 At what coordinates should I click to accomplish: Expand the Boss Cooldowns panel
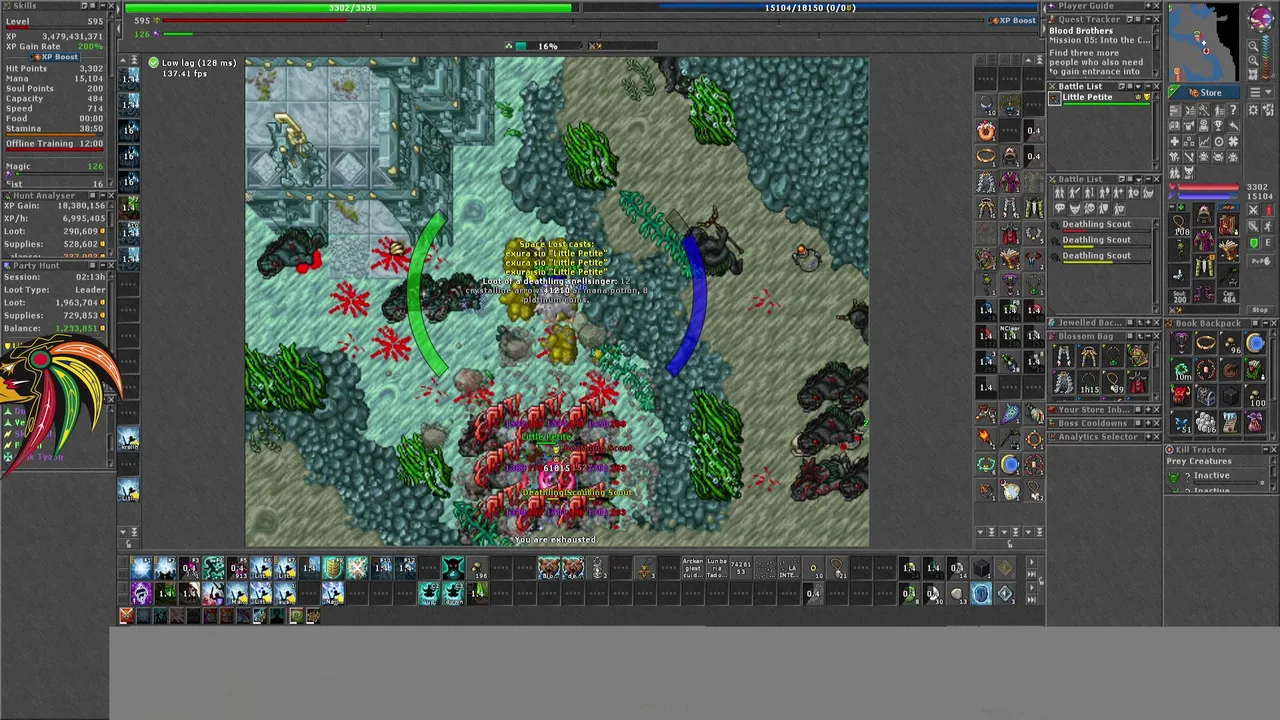point(1148,423)
